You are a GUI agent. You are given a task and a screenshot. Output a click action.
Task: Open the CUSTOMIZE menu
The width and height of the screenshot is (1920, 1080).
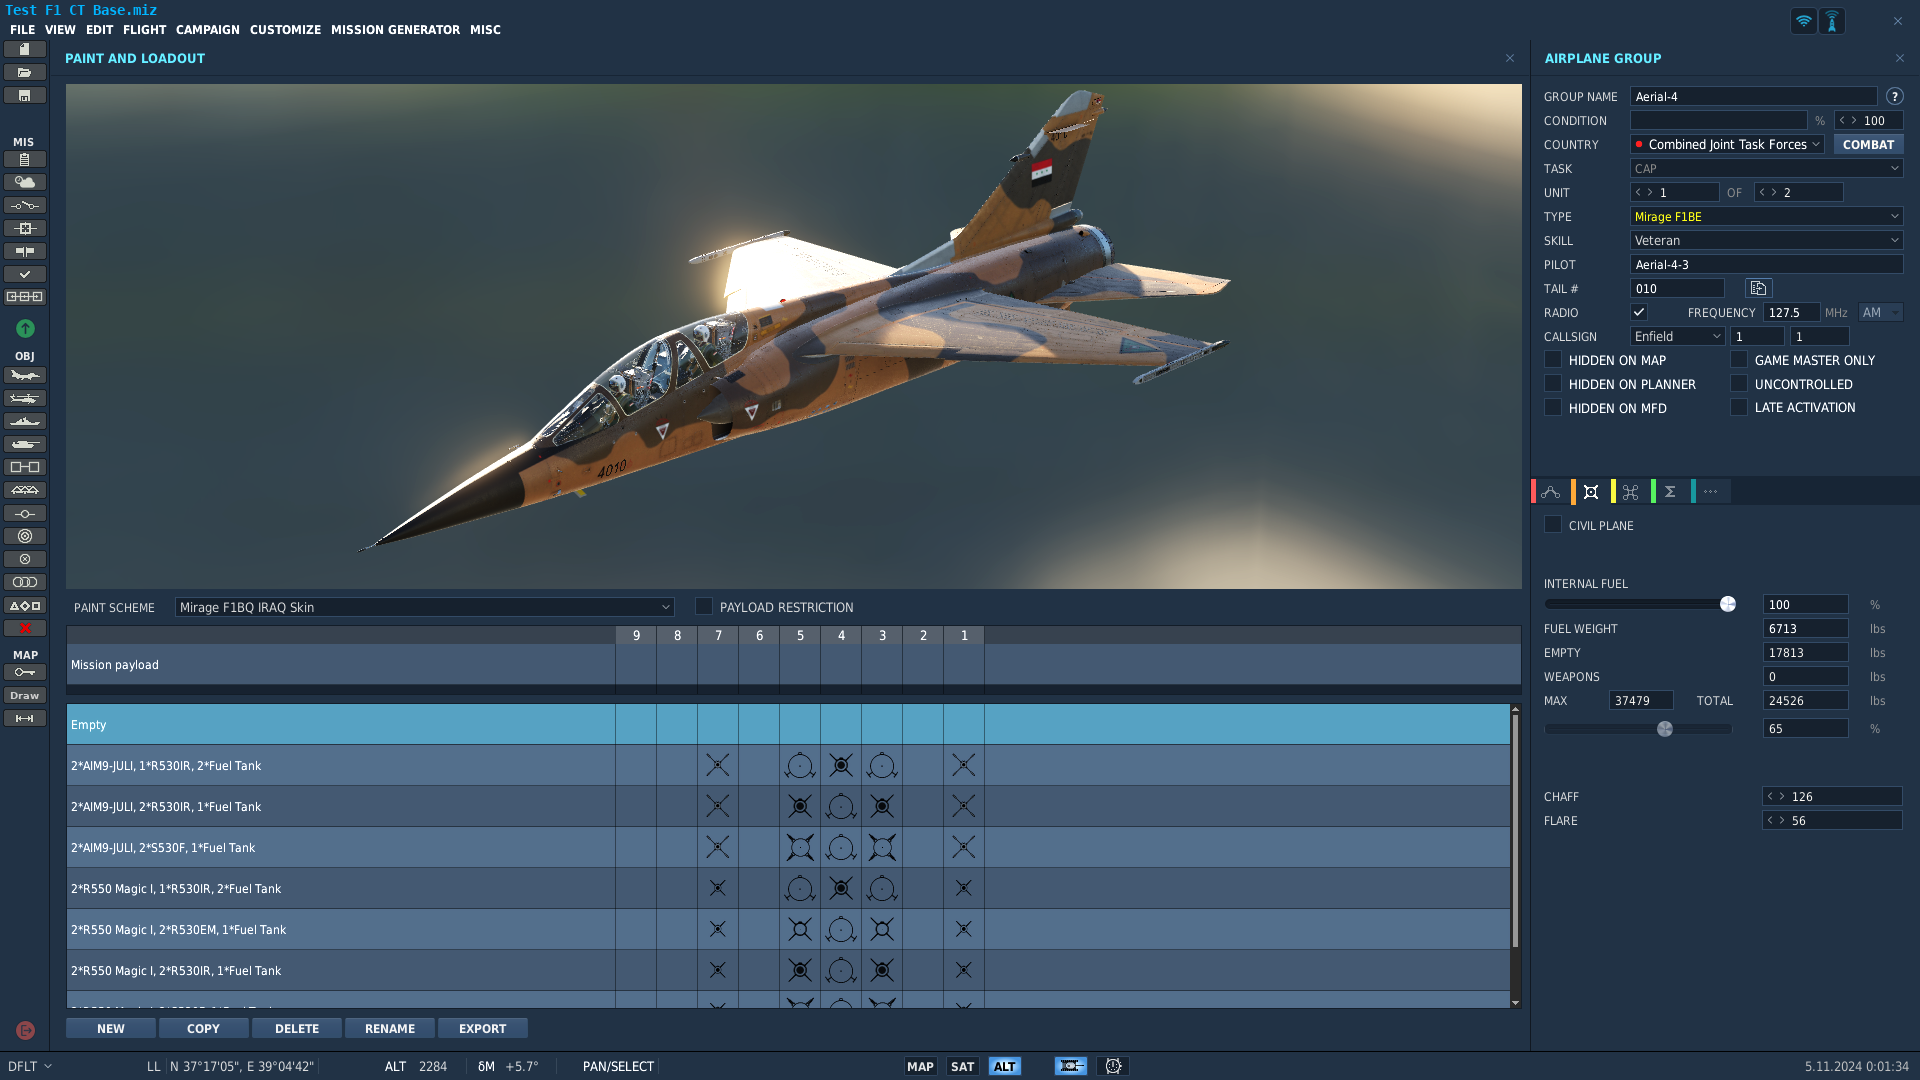tap(285, 29)
